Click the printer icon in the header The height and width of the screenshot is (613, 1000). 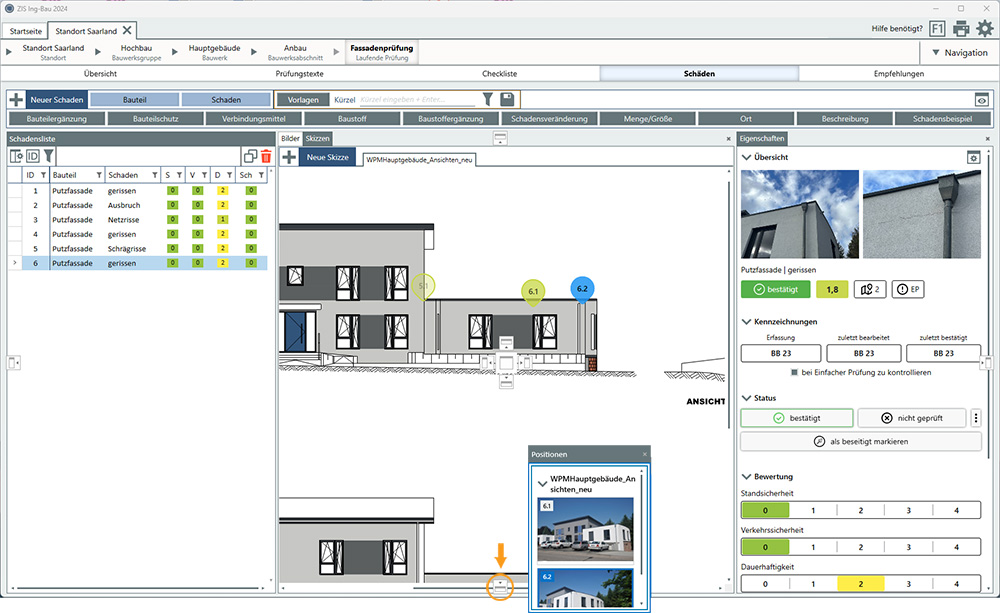click(961, 29)
